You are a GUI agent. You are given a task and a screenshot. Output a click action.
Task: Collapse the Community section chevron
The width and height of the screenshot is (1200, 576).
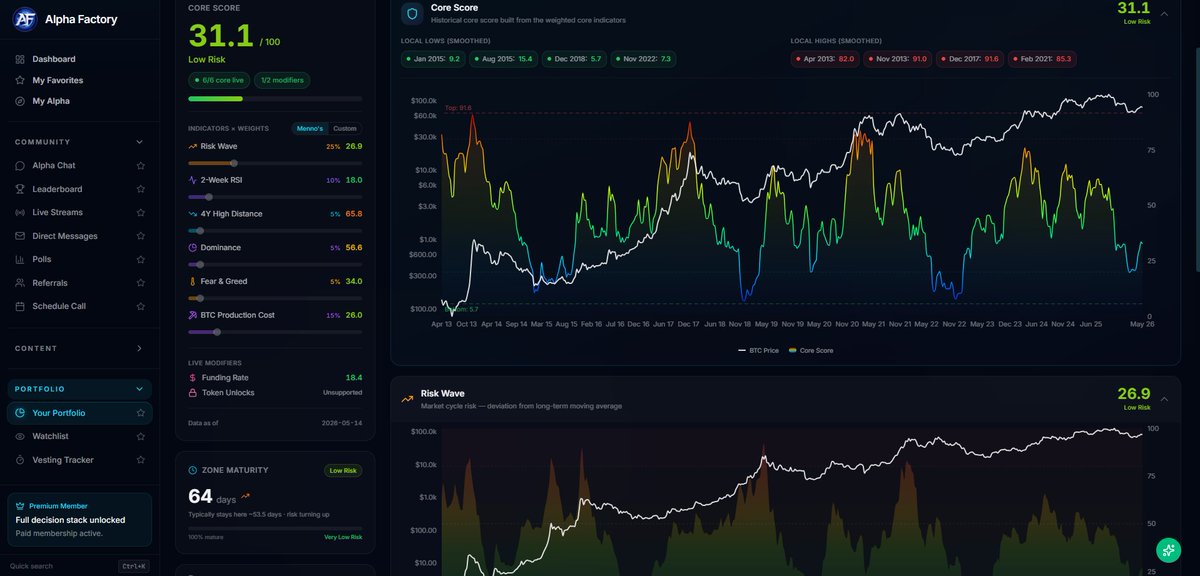[x=139, y=142]
